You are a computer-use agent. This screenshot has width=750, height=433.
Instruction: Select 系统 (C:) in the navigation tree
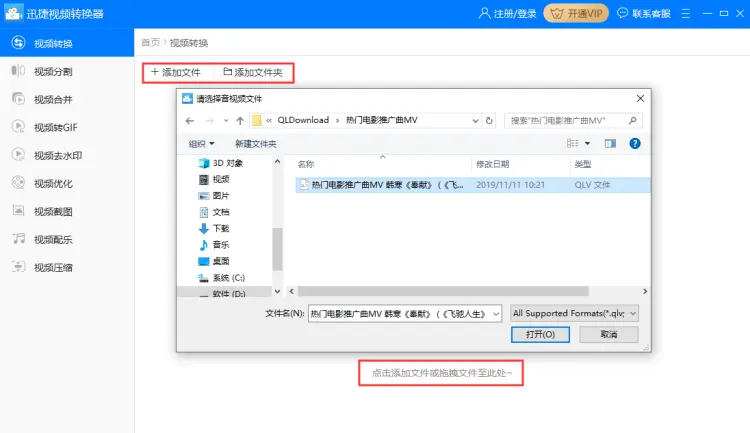pyautogui.click(x=221, y=278)
